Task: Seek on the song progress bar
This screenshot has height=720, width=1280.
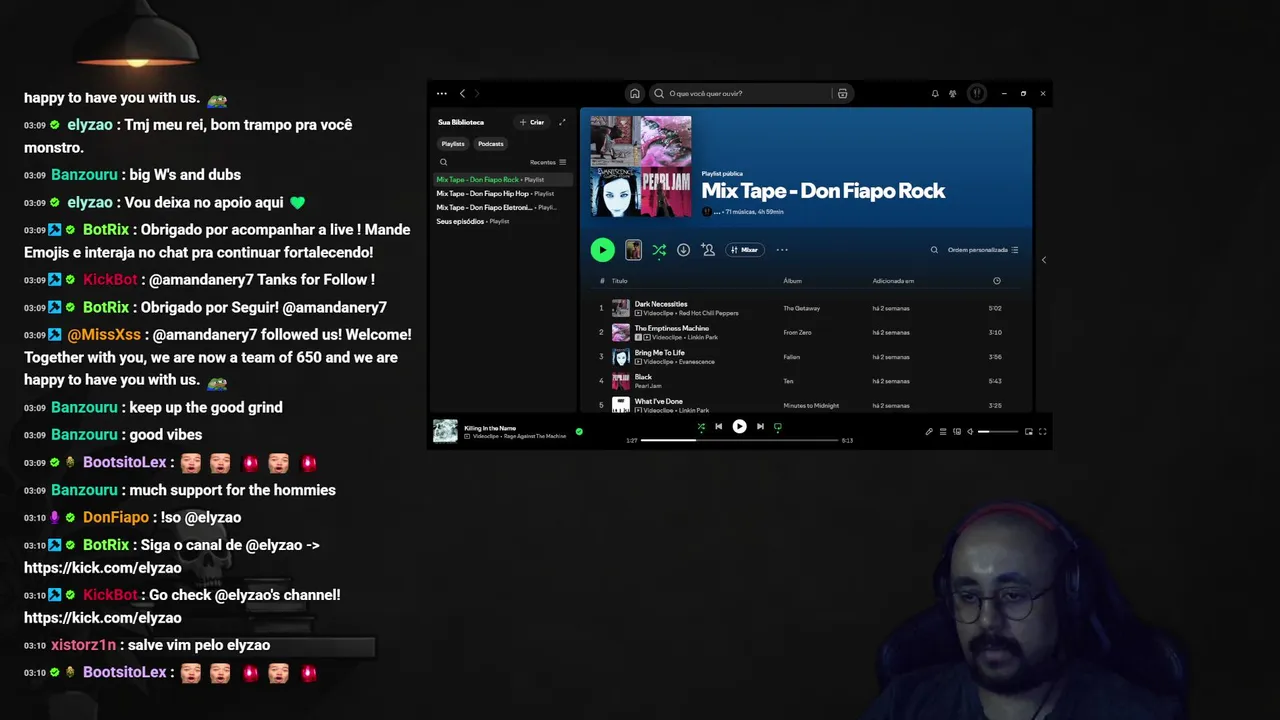Action: (x=739, y=440)
